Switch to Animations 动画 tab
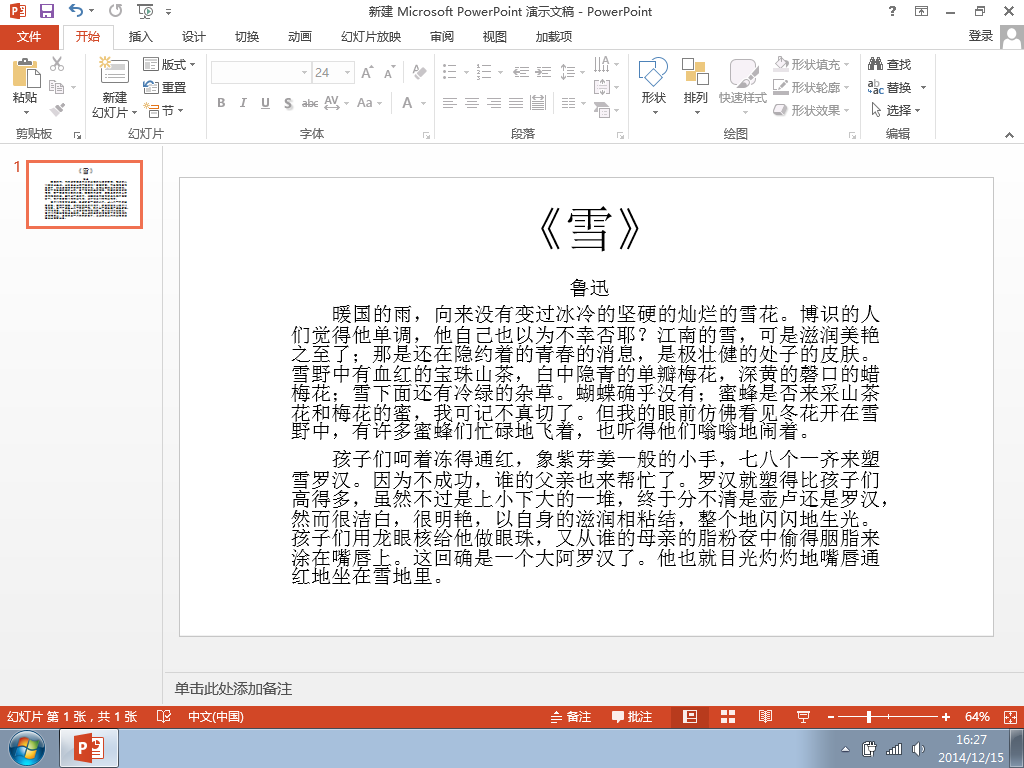Image resolution: width=1024 pixels, height=768 pixels. 300,37
